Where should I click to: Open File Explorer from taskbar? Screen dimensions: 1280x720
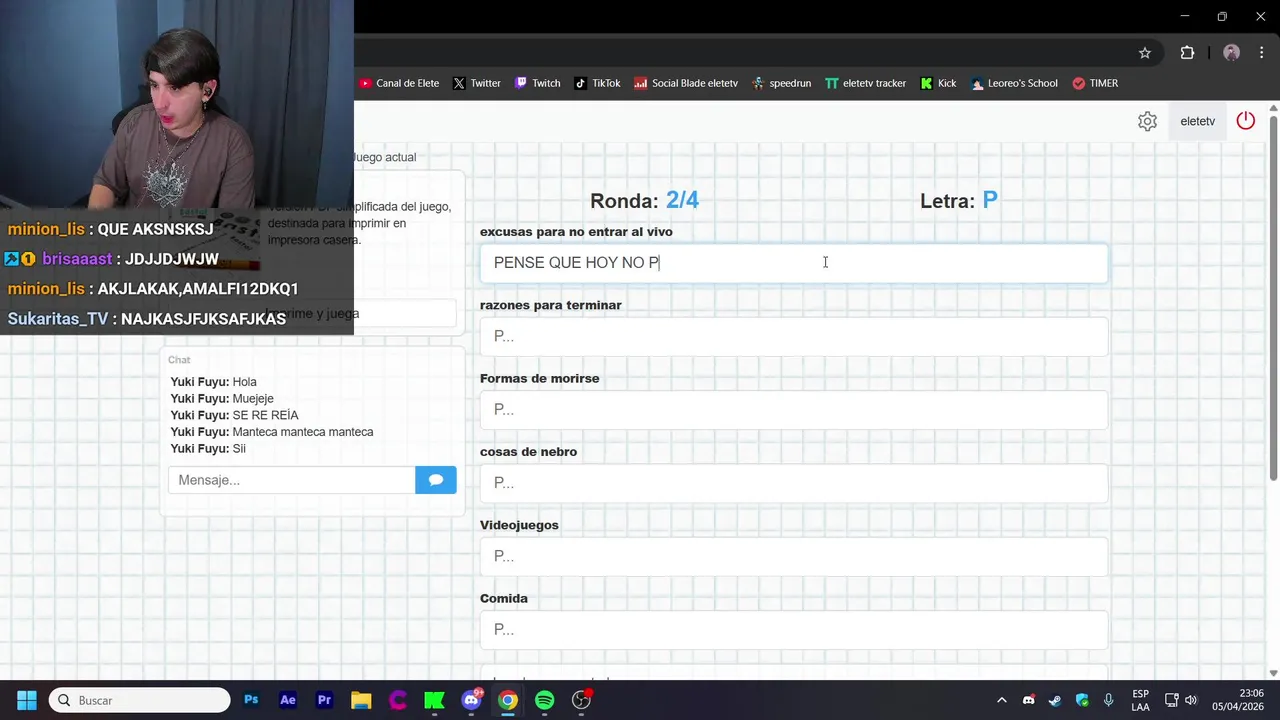click(x=361, y=700)
